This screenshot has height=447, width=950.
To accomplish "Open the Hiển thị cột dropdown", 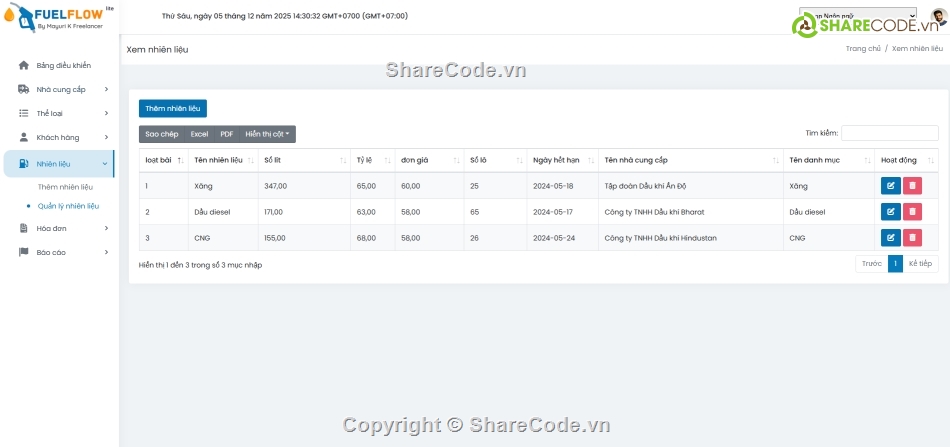I will pos(267,134).
